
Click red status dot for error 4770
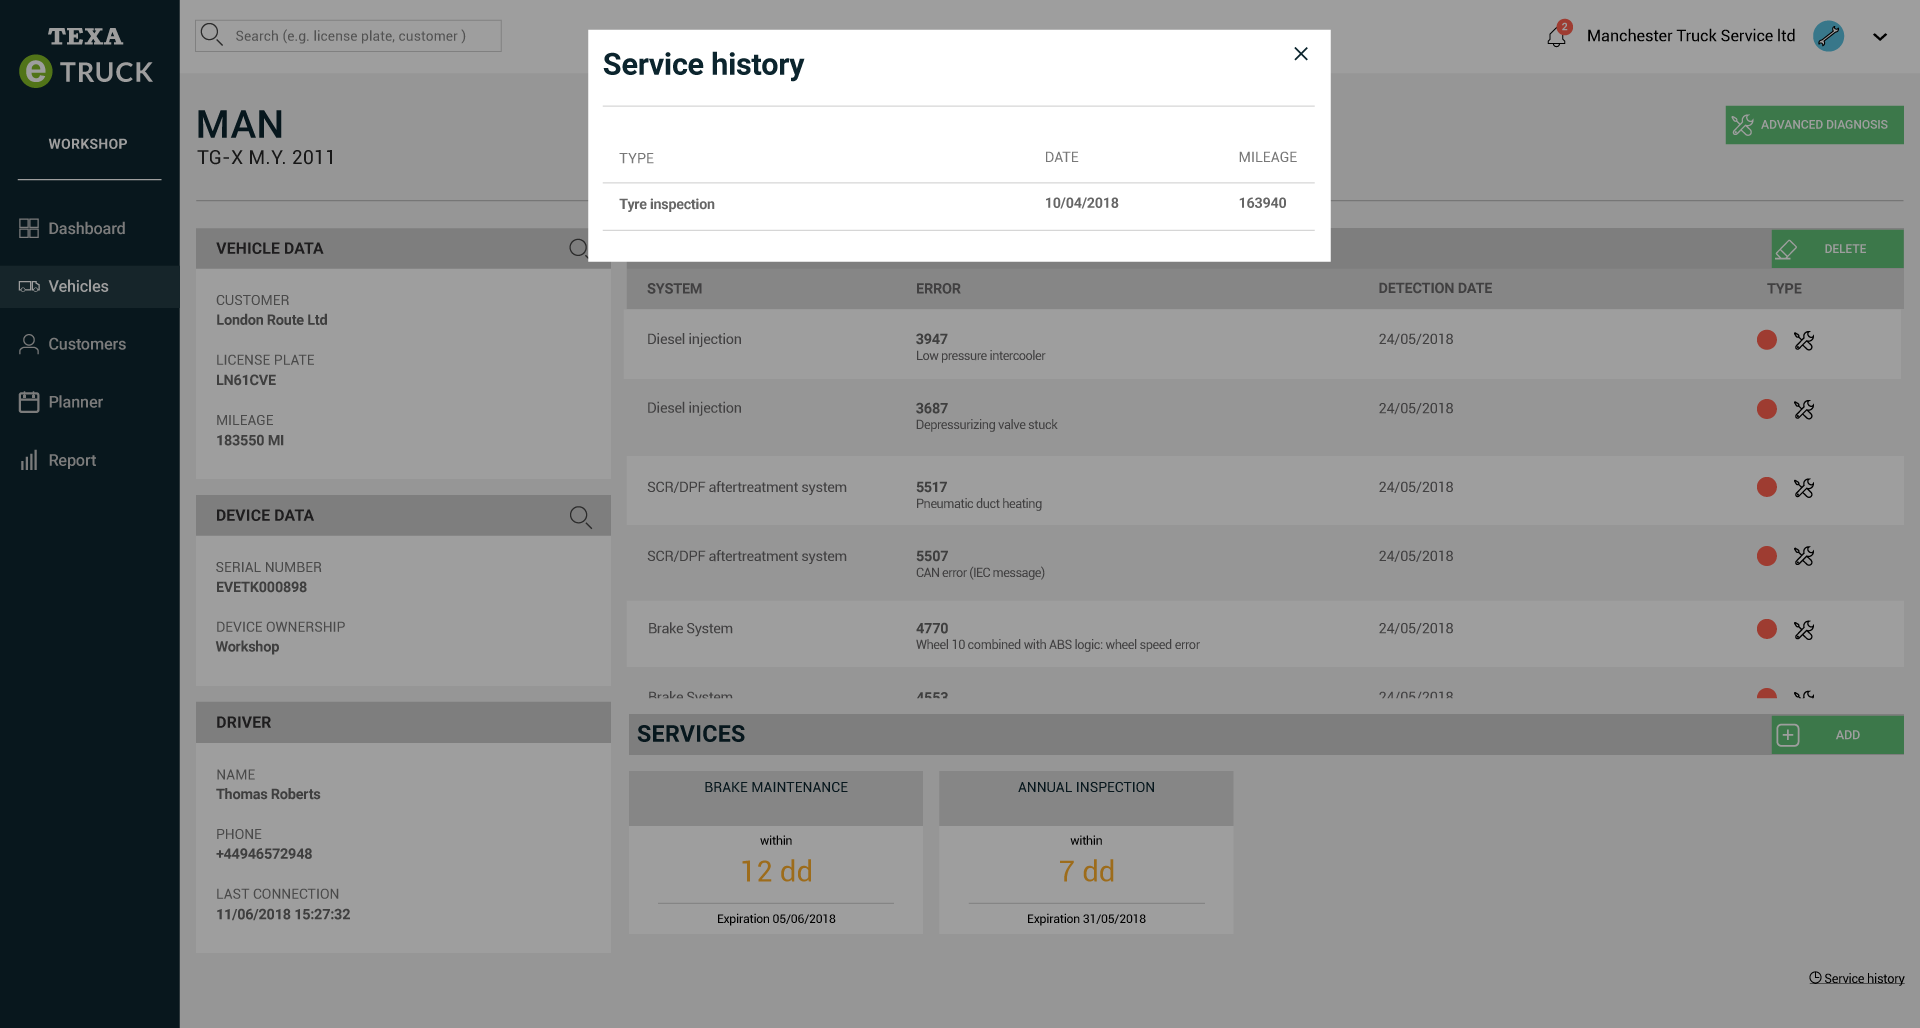(1767, 629)
